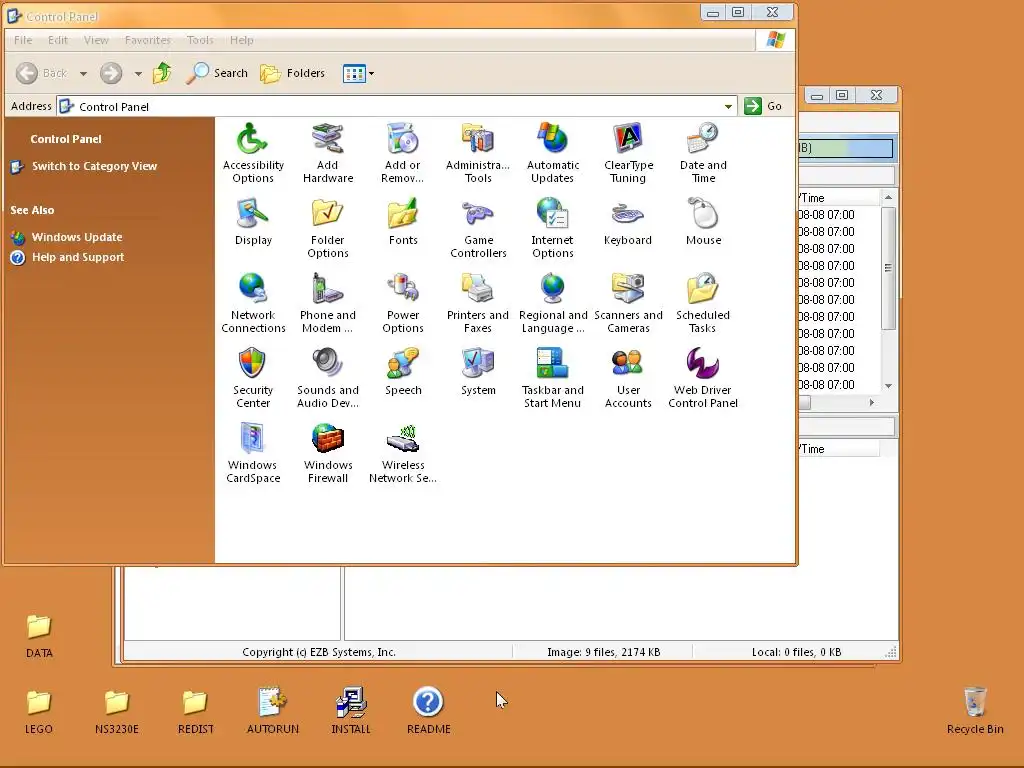Expand the Address bar dropdown
1024x768 pixels.
(728, 106)
